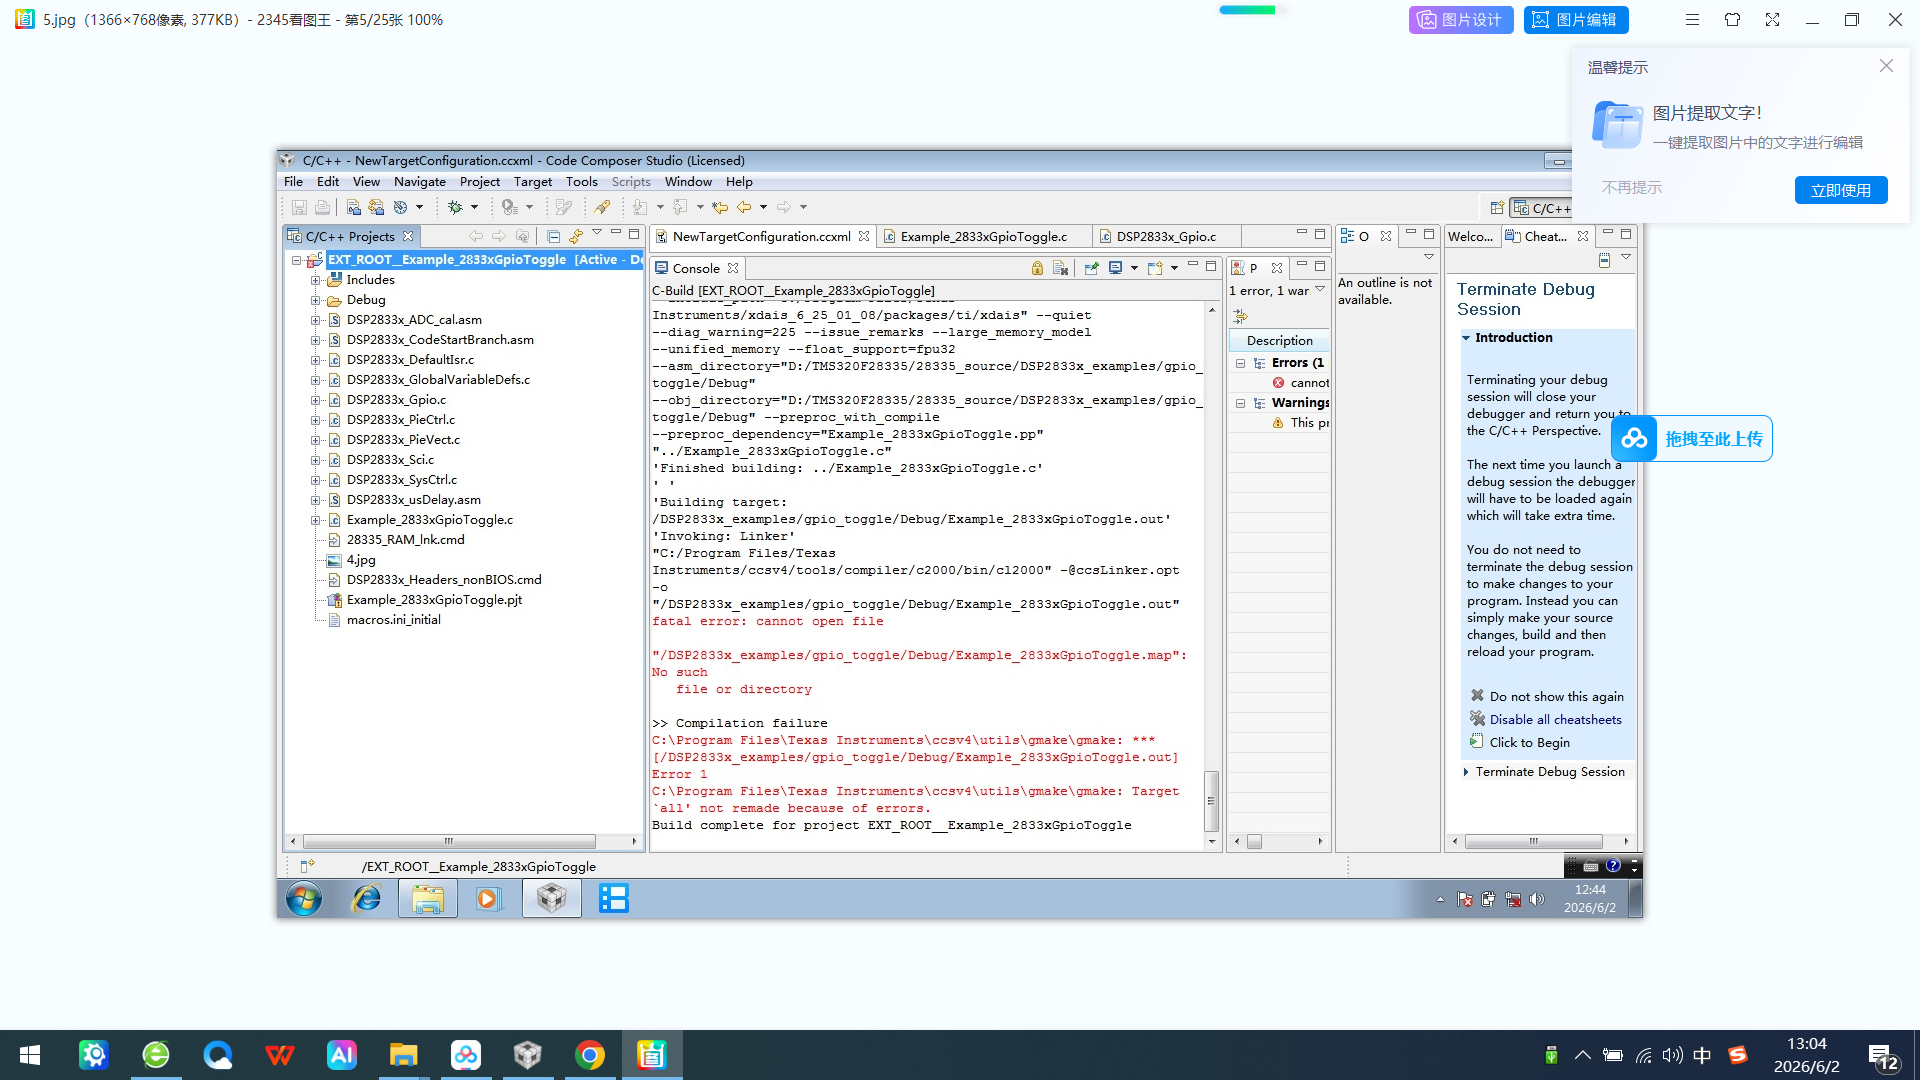
Task: Click Collapse All icon in Projects view
Action: [553, 236]
